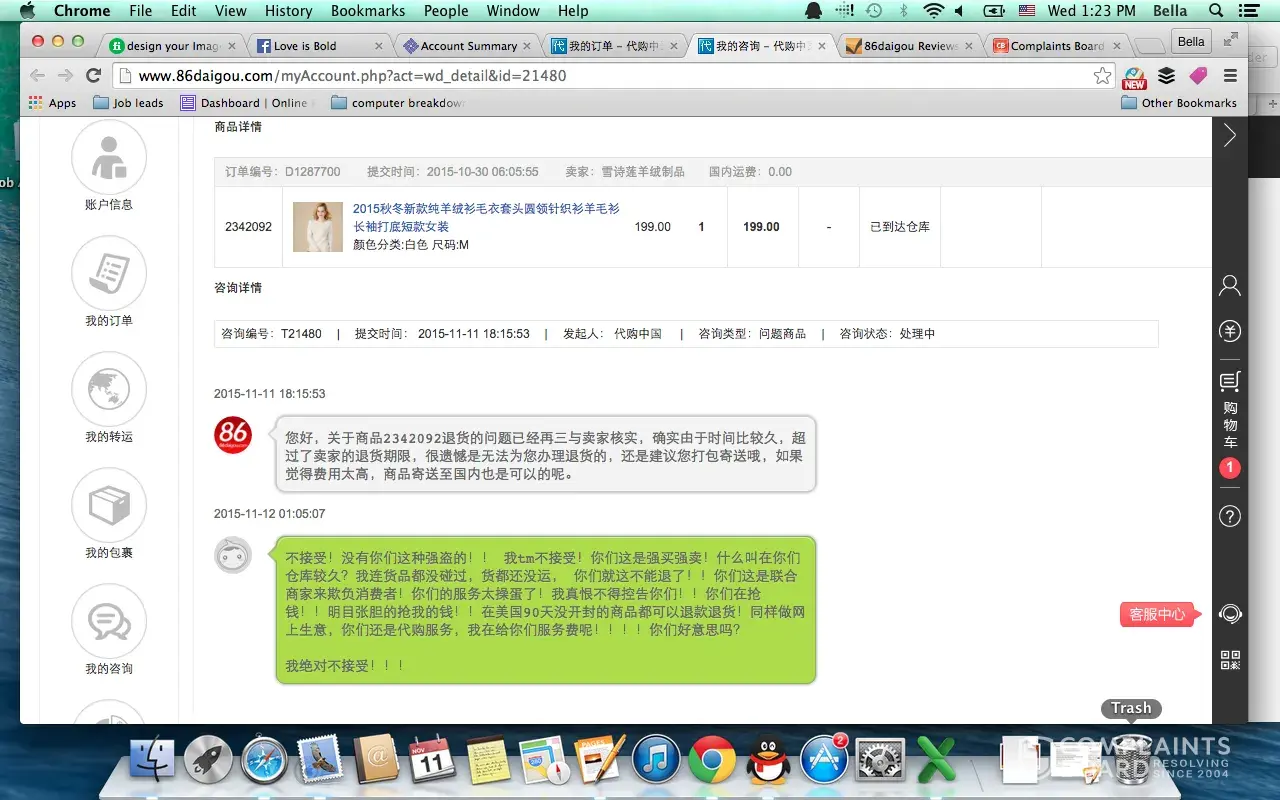
Task: Bookmark this page with the star icon
Action: point(1102,76)
